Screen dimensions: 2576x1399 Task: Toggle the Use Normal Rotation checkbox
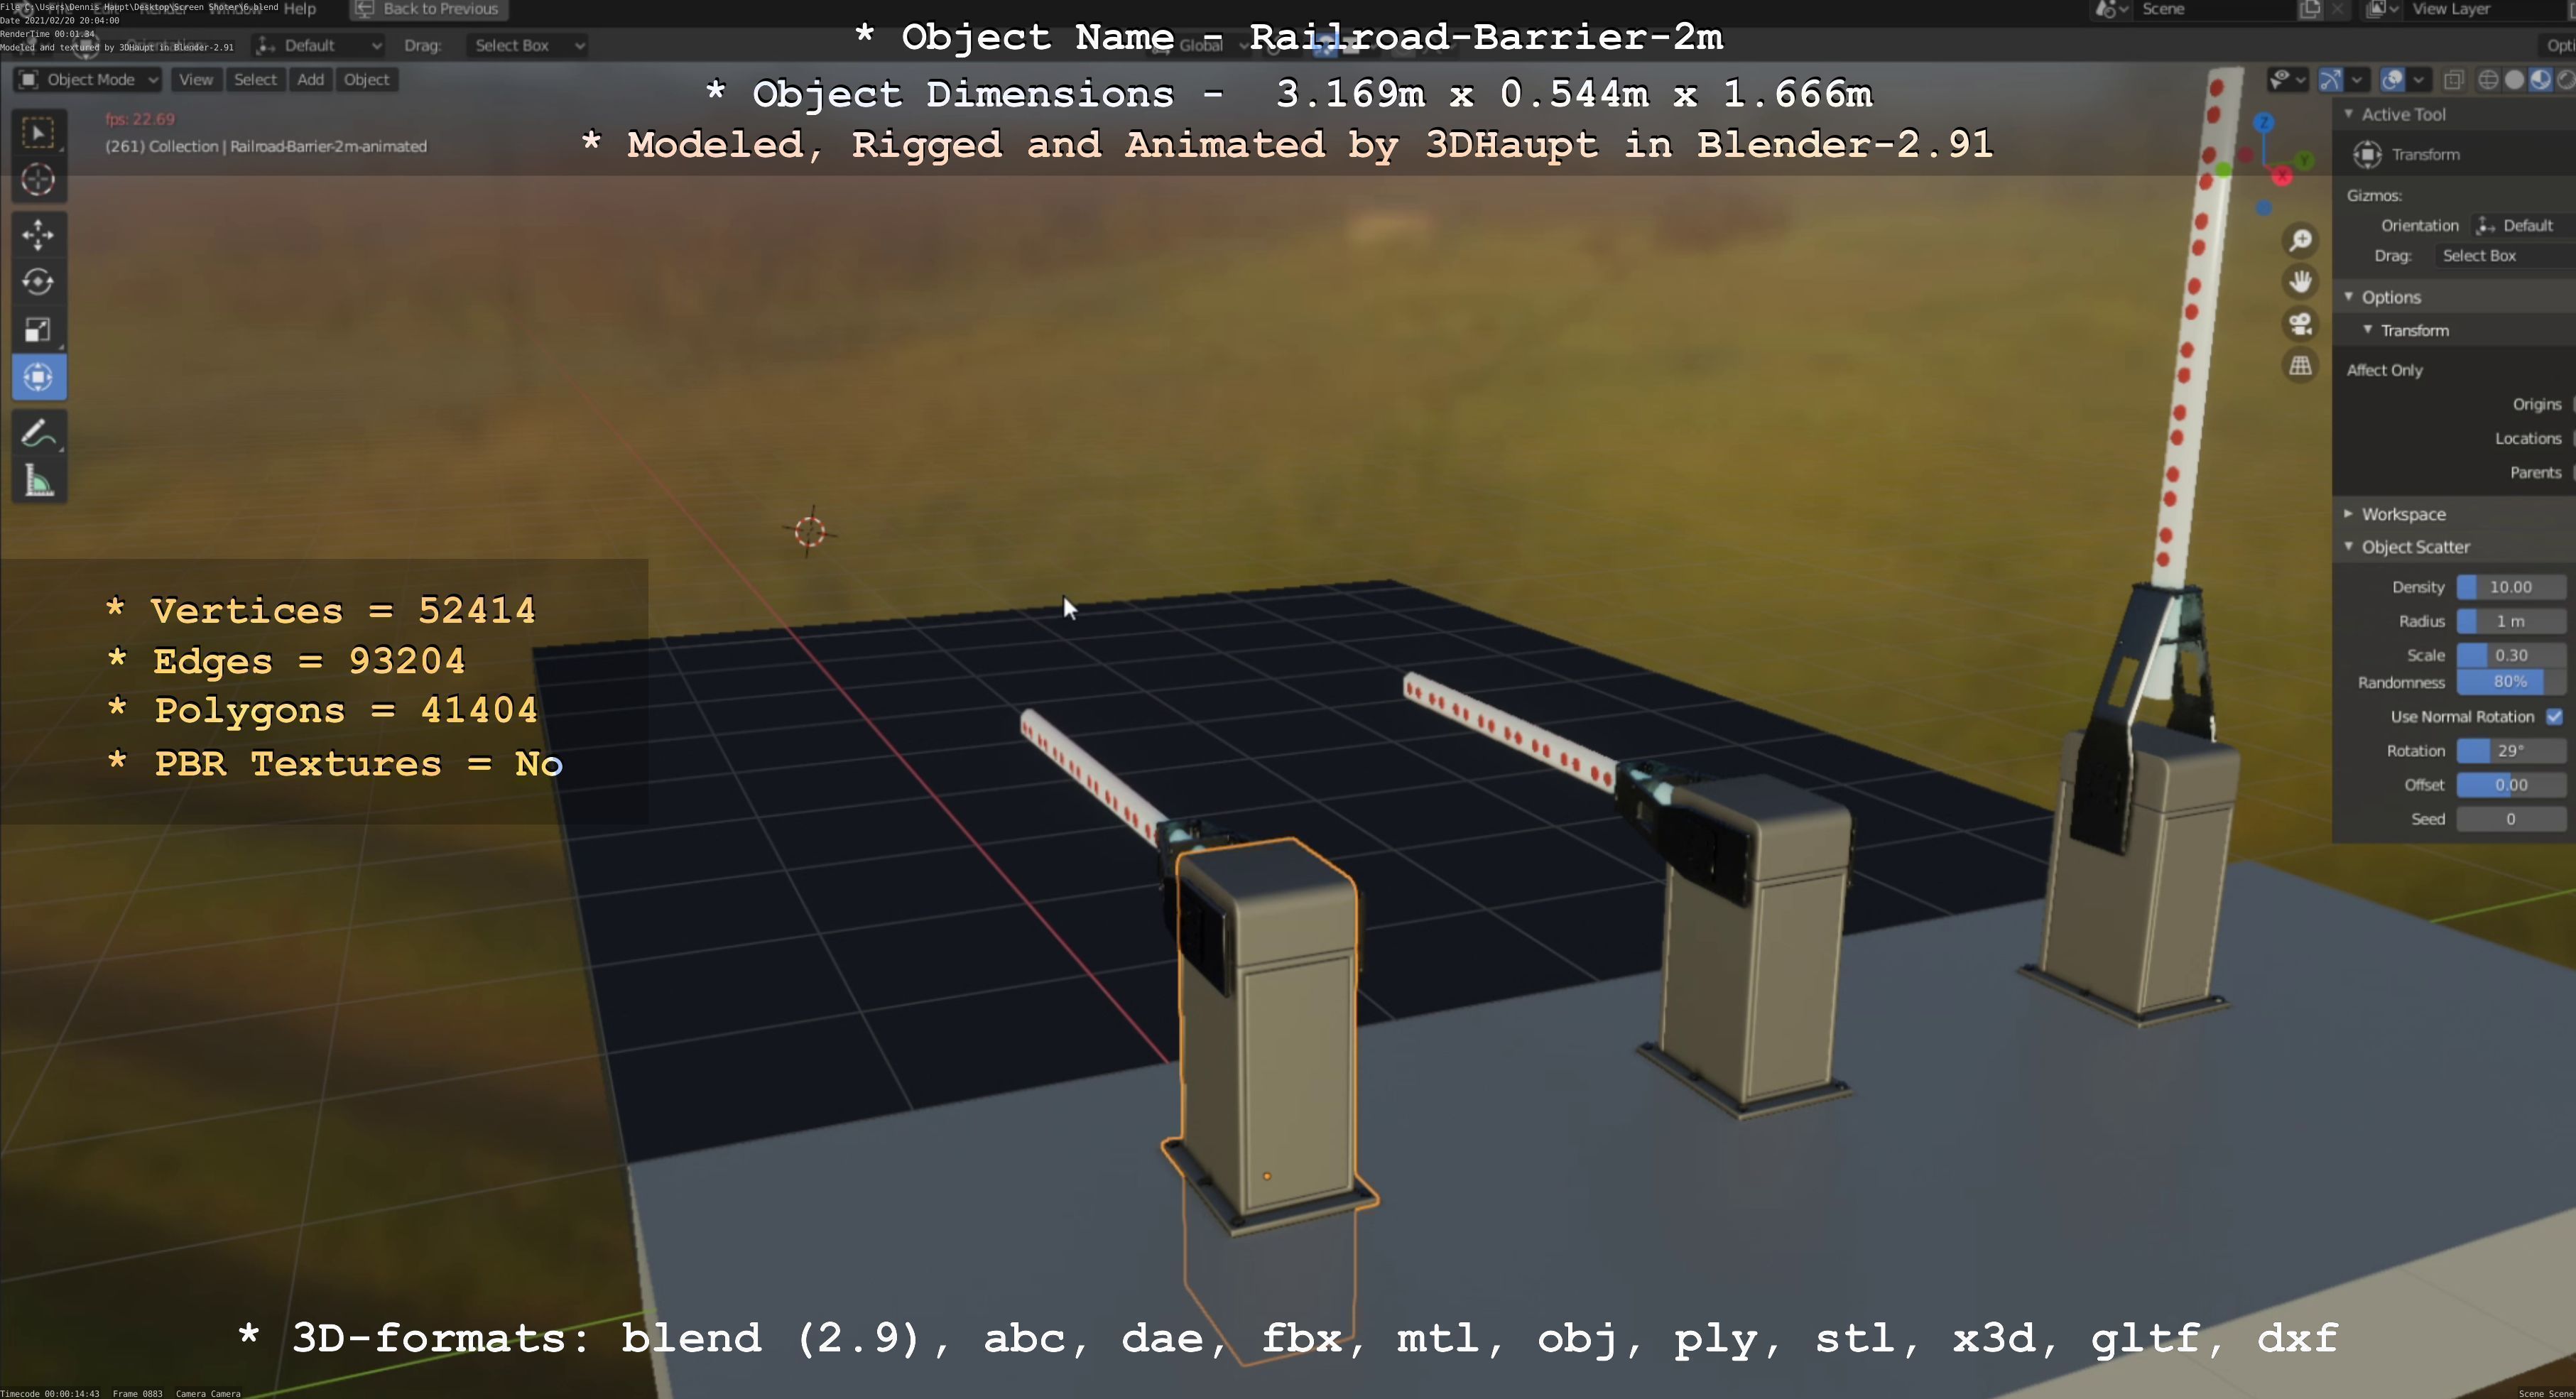pyautogui.click(x=2554, y=716)
